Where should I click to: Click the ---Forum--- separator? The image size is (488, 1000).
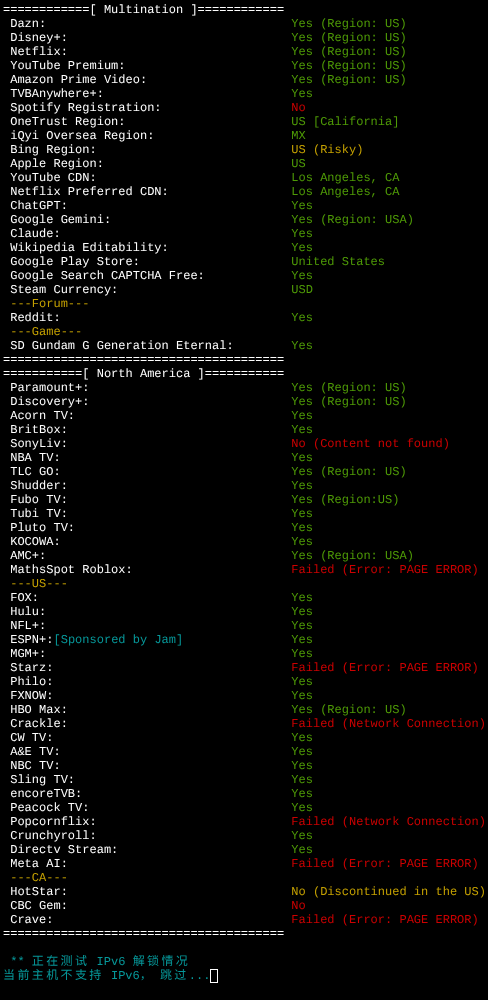click(x=50, y=304)
